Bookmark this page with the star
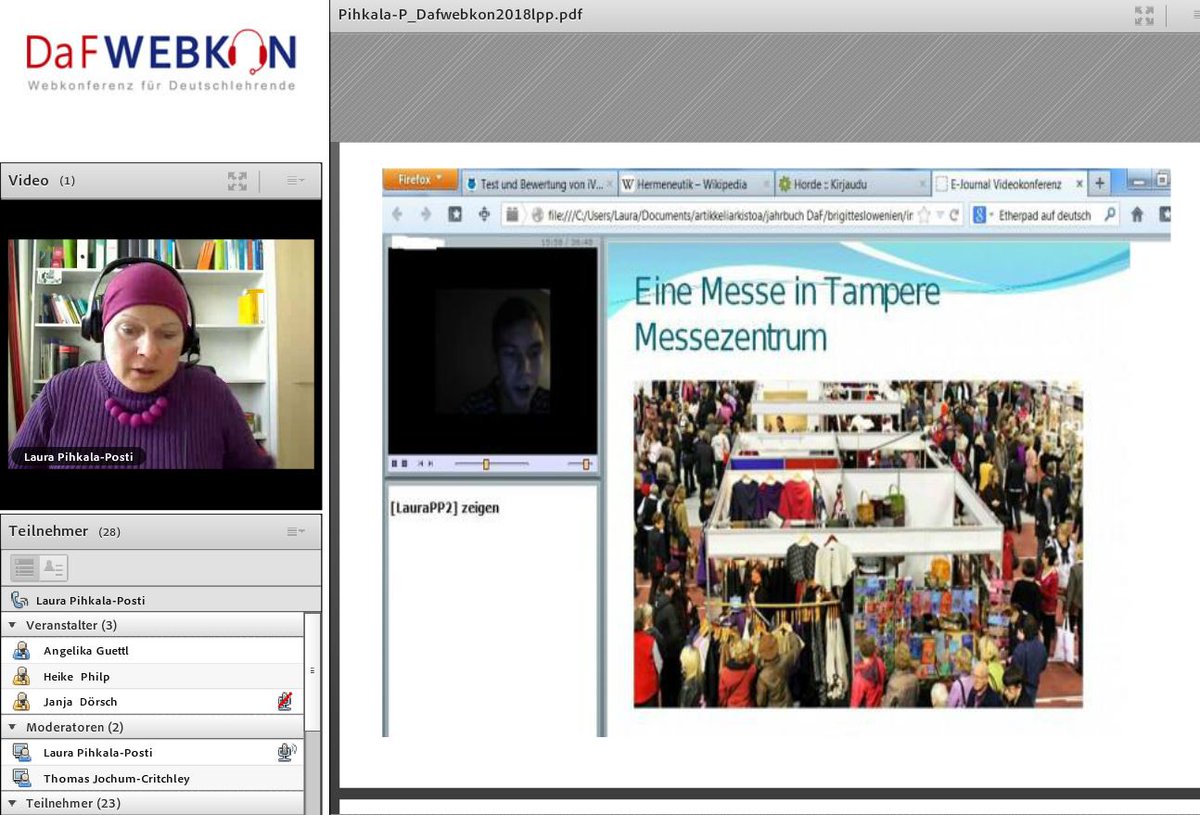1200x815 pixels. click(x=925, y=215)
